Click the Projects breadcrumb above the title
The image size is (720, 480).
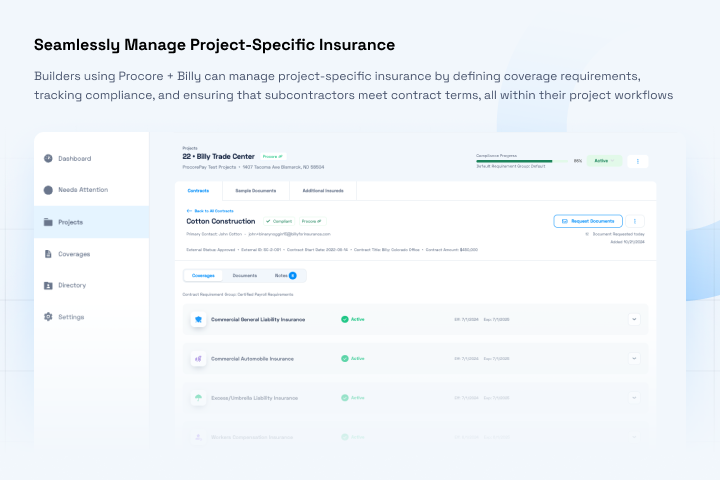[190, 148]
